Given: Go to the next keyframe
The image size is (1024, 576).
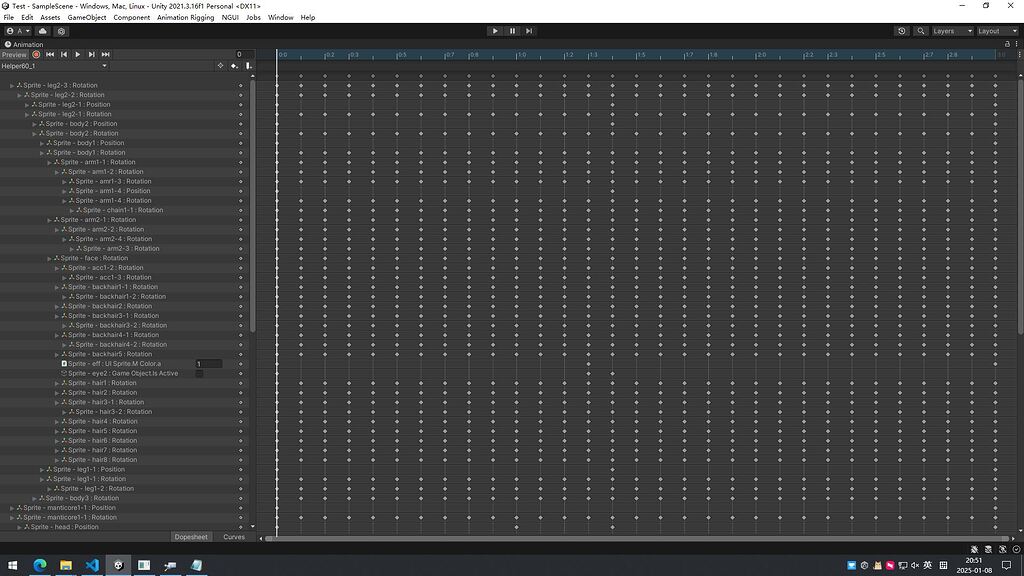Looking at the screenshot, I should pyautogui.click(x=92, y=54).
